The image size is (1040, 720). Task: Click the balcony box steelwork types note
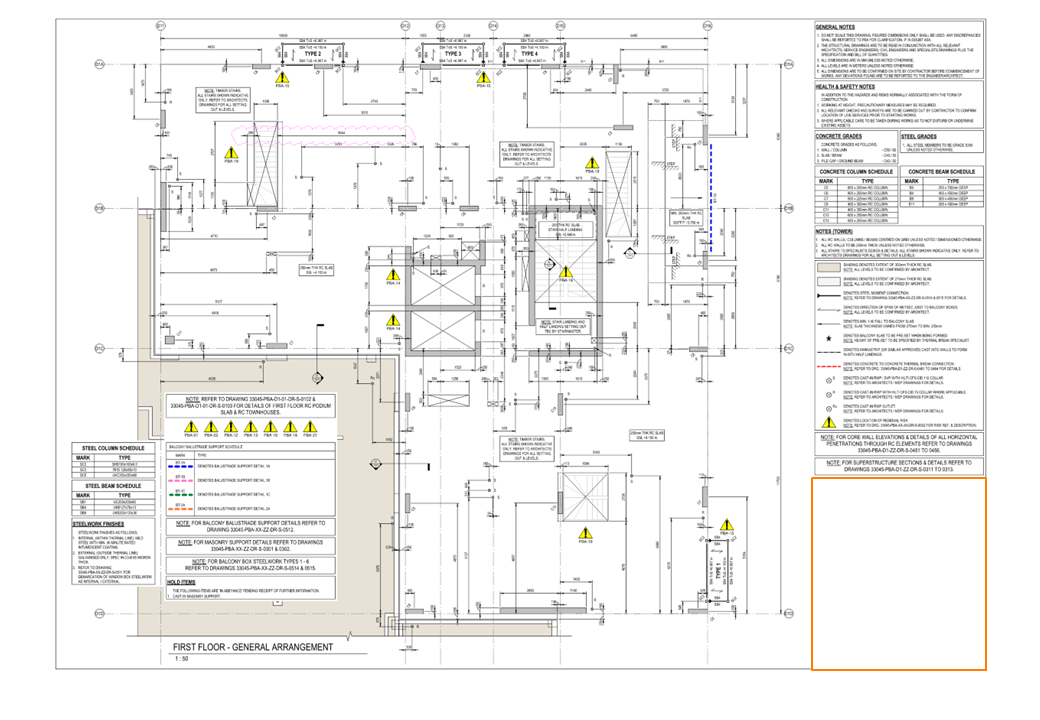[251, 565]
